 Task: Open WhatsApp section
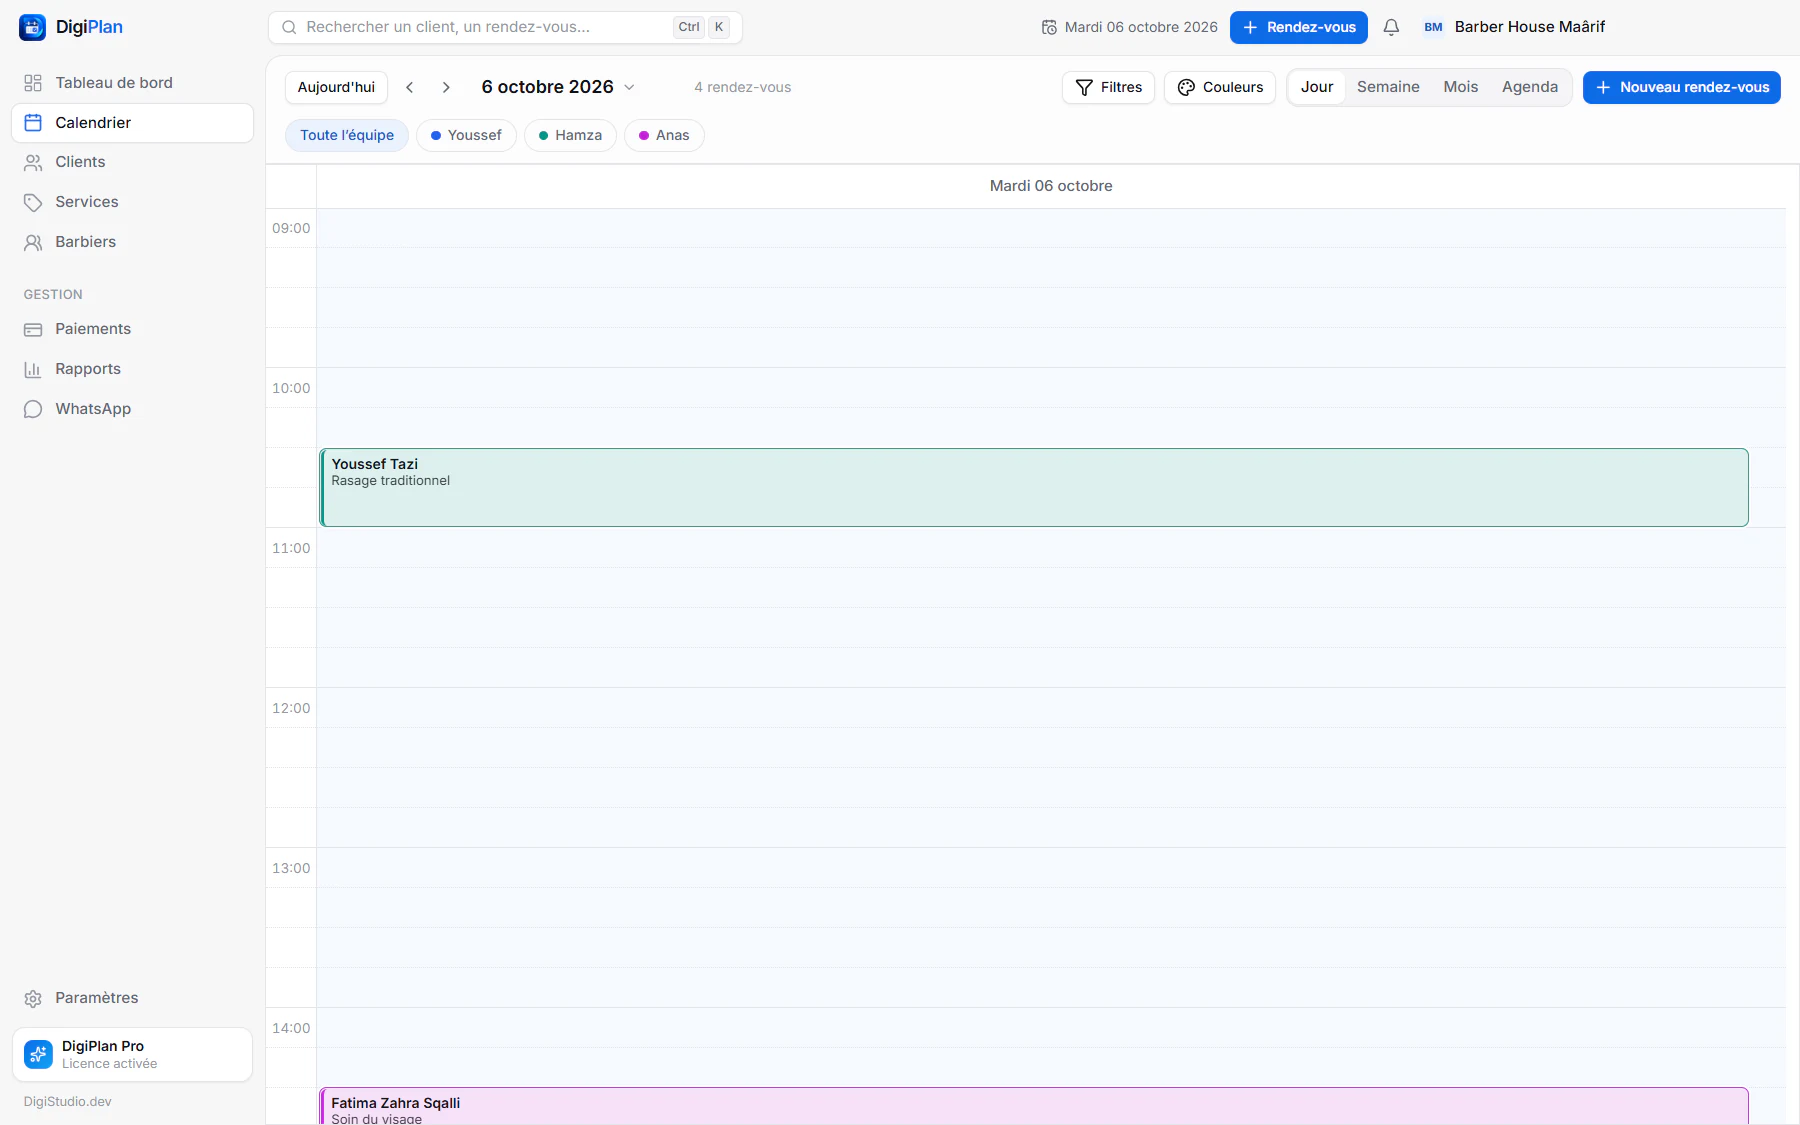(x=132, y=409)
